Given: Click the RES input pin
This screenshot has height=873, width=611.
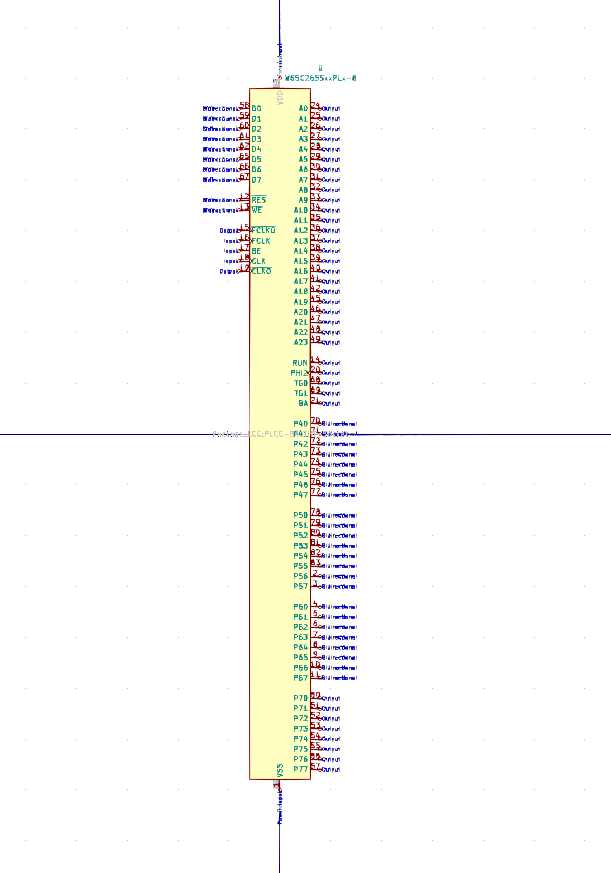Looking at the screenshot, I should (258, 200).
